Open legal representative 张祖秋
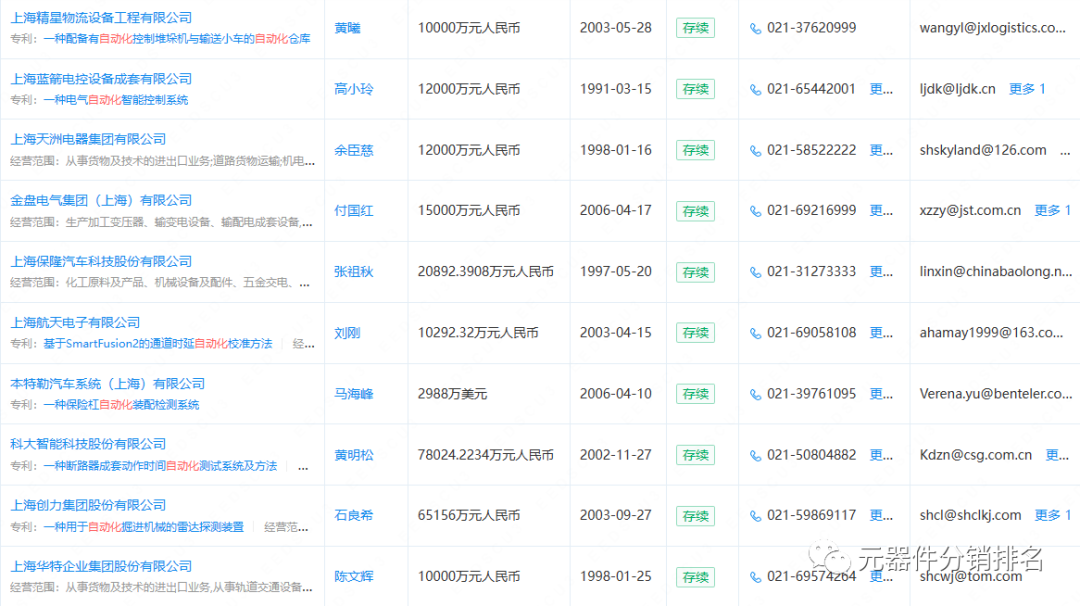 [x=354, y=272]
